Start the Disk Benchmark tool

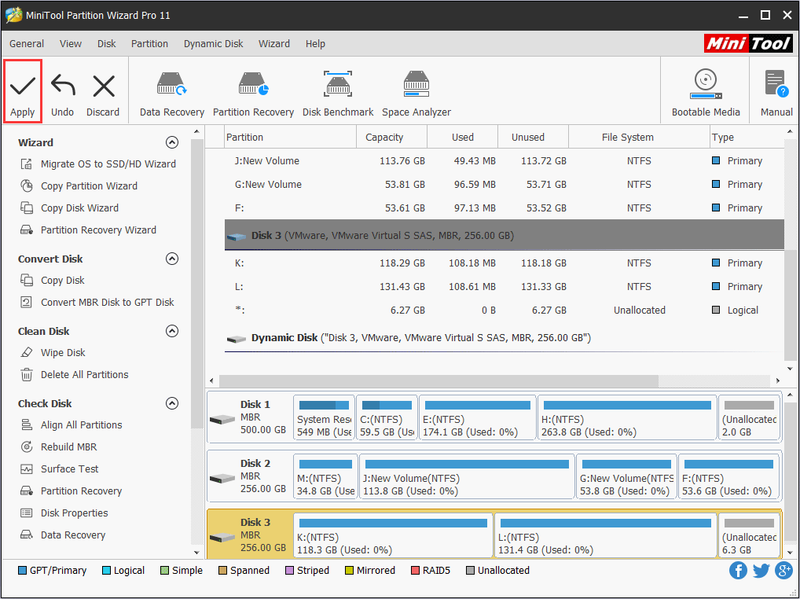(338, 95)
